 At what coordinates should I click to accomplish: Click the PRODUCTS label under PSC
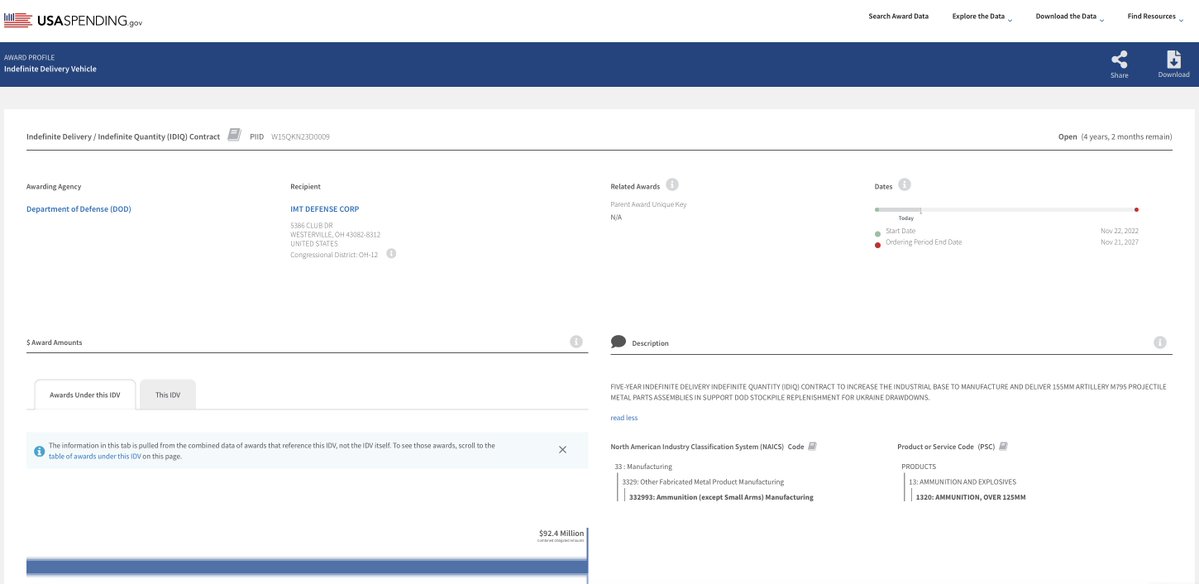tap(918, 466)
